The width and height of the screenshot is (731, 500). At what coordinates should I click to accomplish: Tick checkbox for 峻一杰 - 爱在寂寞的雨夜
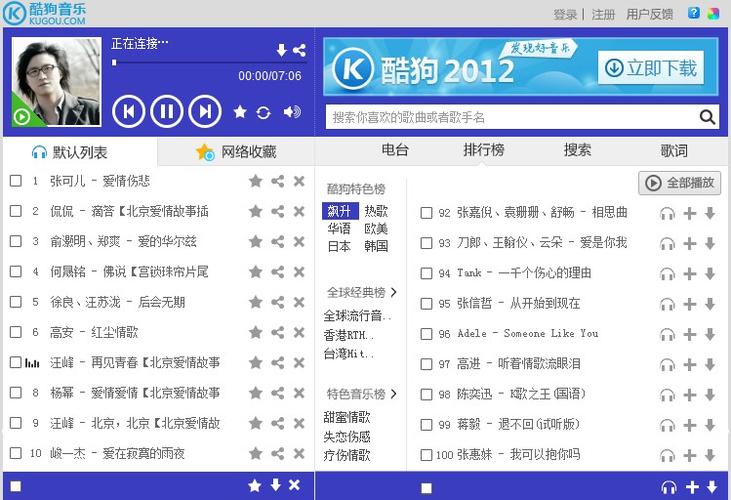tap(16, 453)
